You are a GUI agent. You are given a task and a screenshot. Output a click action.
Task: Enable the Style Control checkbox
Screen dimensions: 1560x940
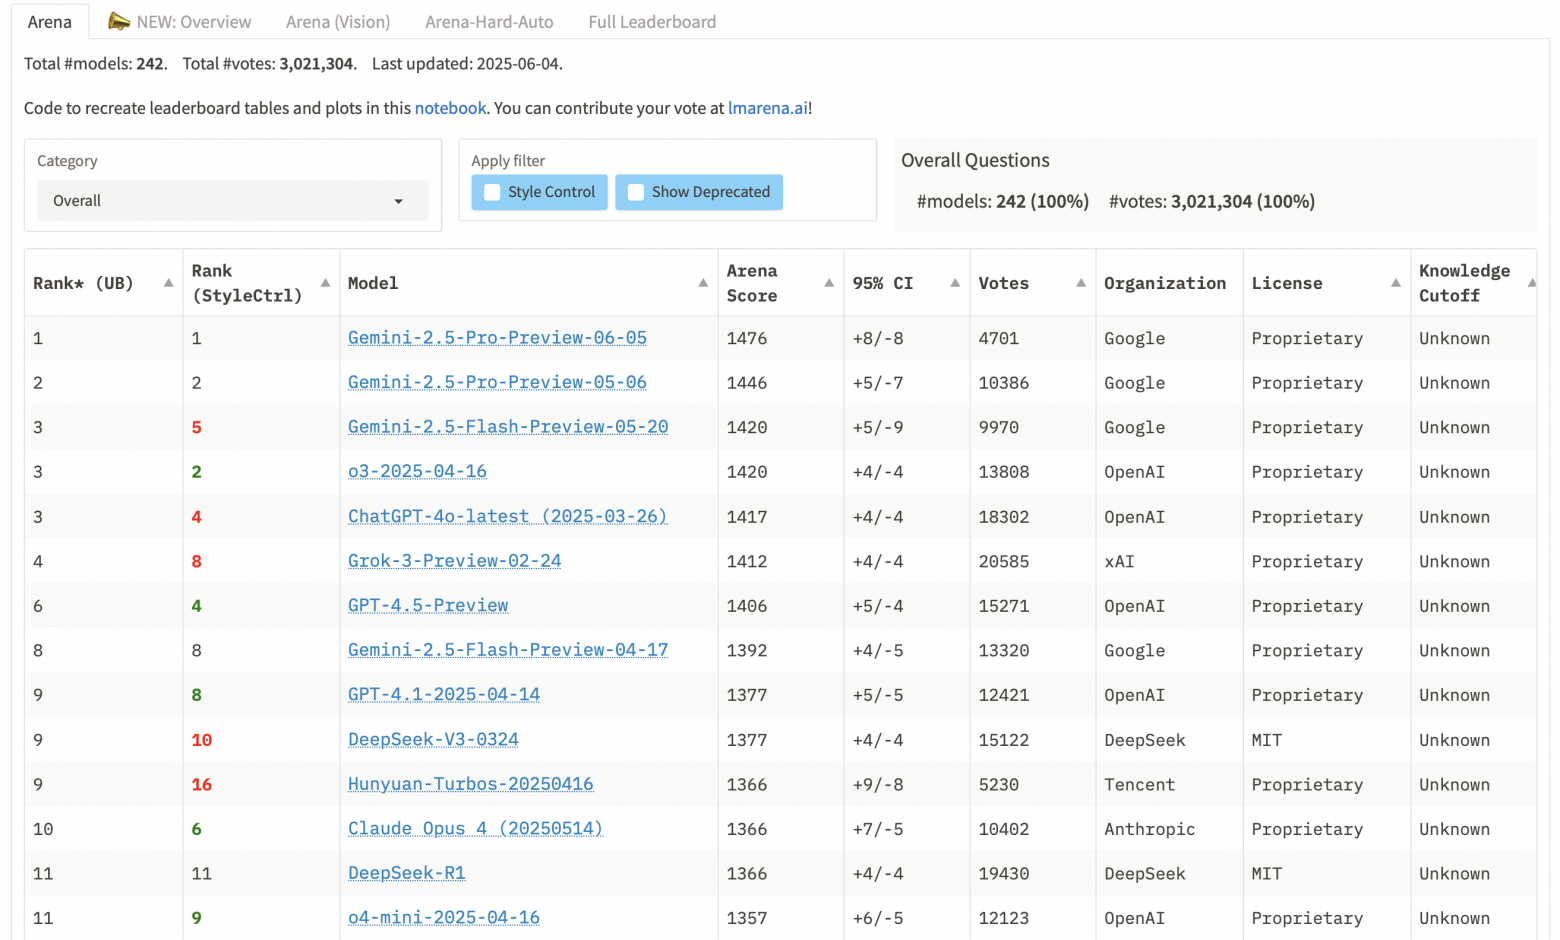point(492,192)
